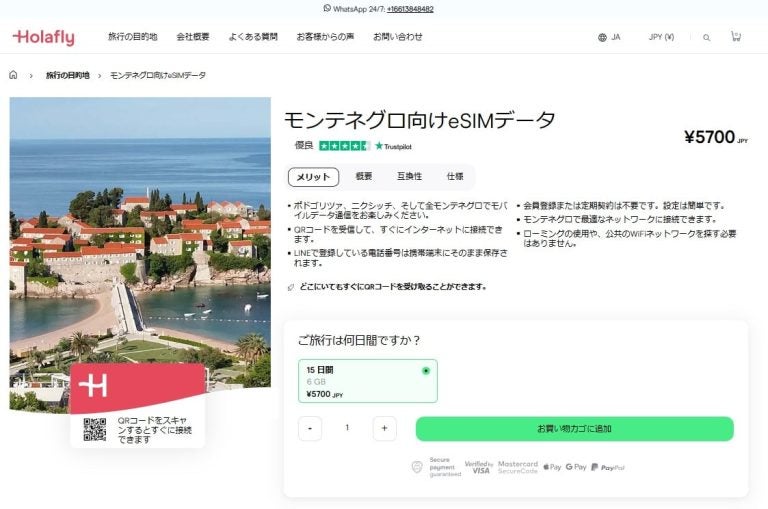Open お問い合わせ navigation item
This screenshot has width=768, height=509.
(398, 37)
